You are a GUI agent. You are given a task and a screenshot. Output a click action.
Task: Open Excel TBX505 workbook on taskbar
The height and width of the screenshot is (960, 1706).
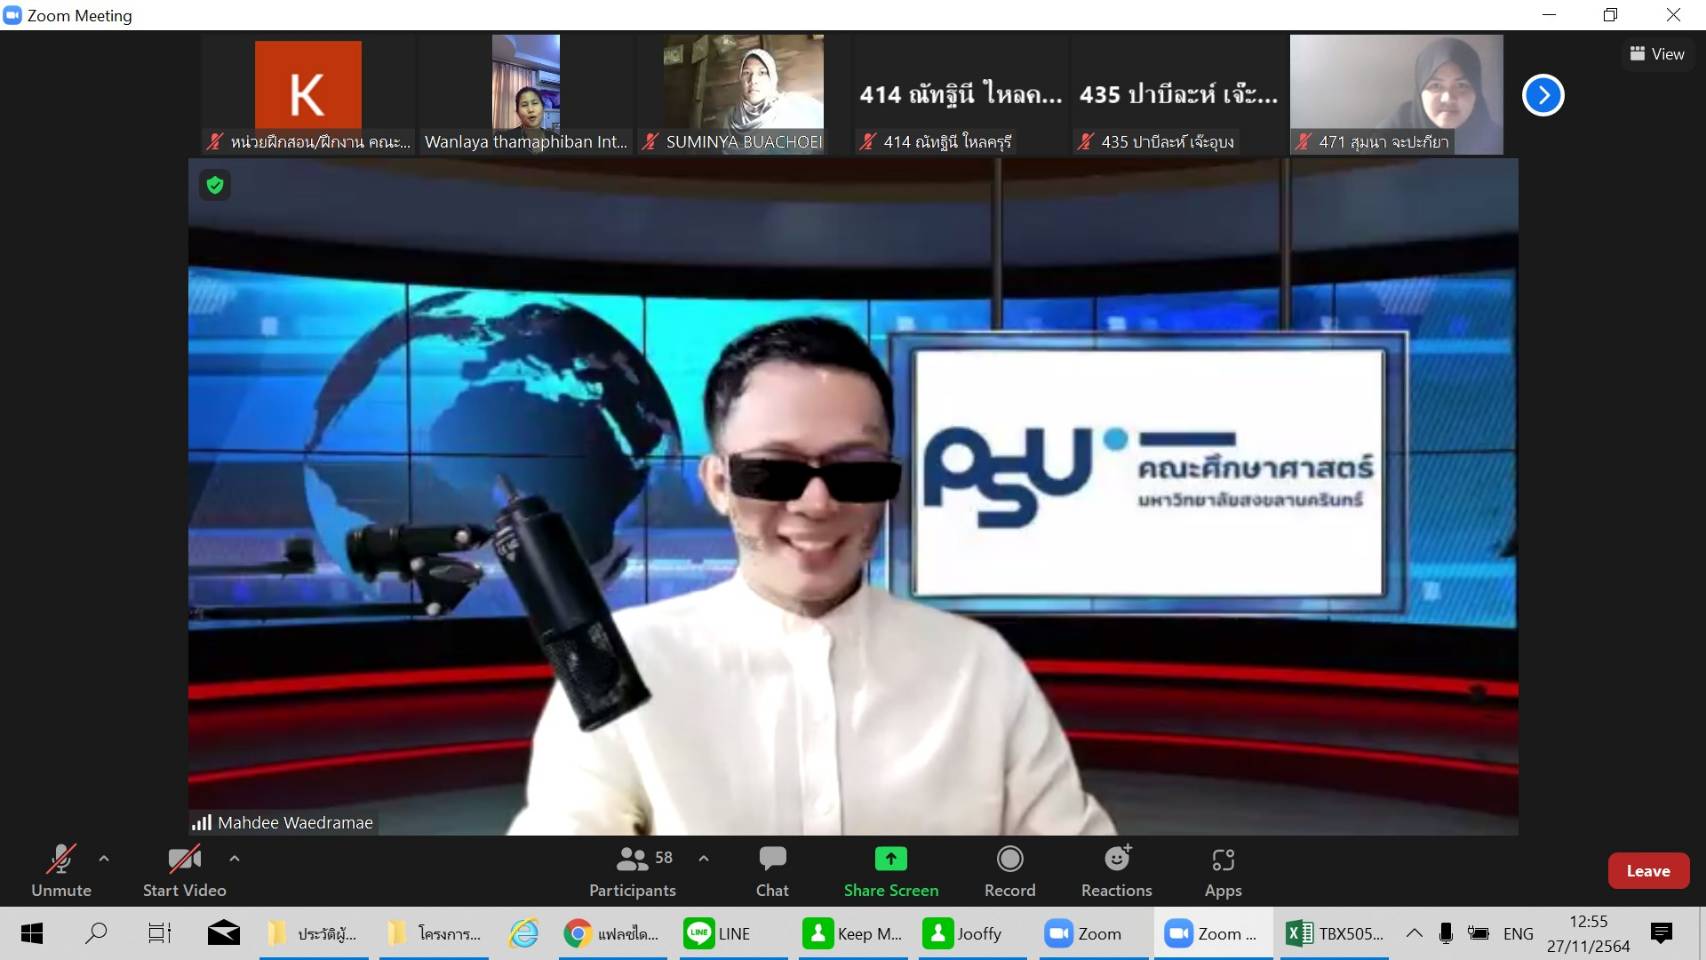pyautogui.click(x=1334, y=934)
